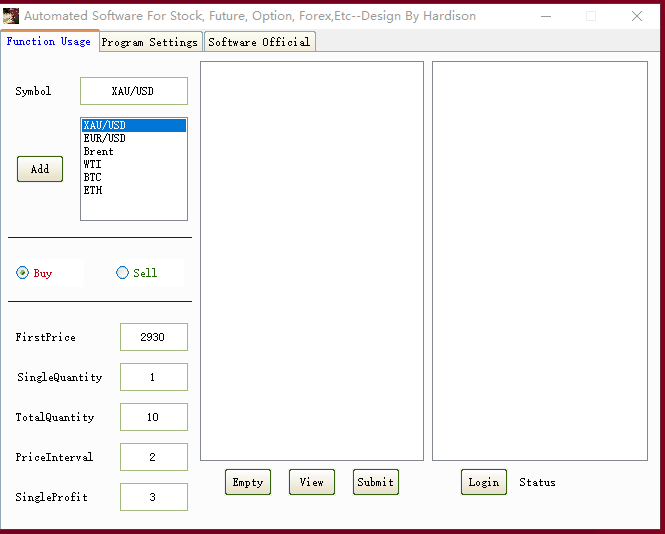Pick WTI in the symbol list
The image size is (665, 534).
click(93, 164)
